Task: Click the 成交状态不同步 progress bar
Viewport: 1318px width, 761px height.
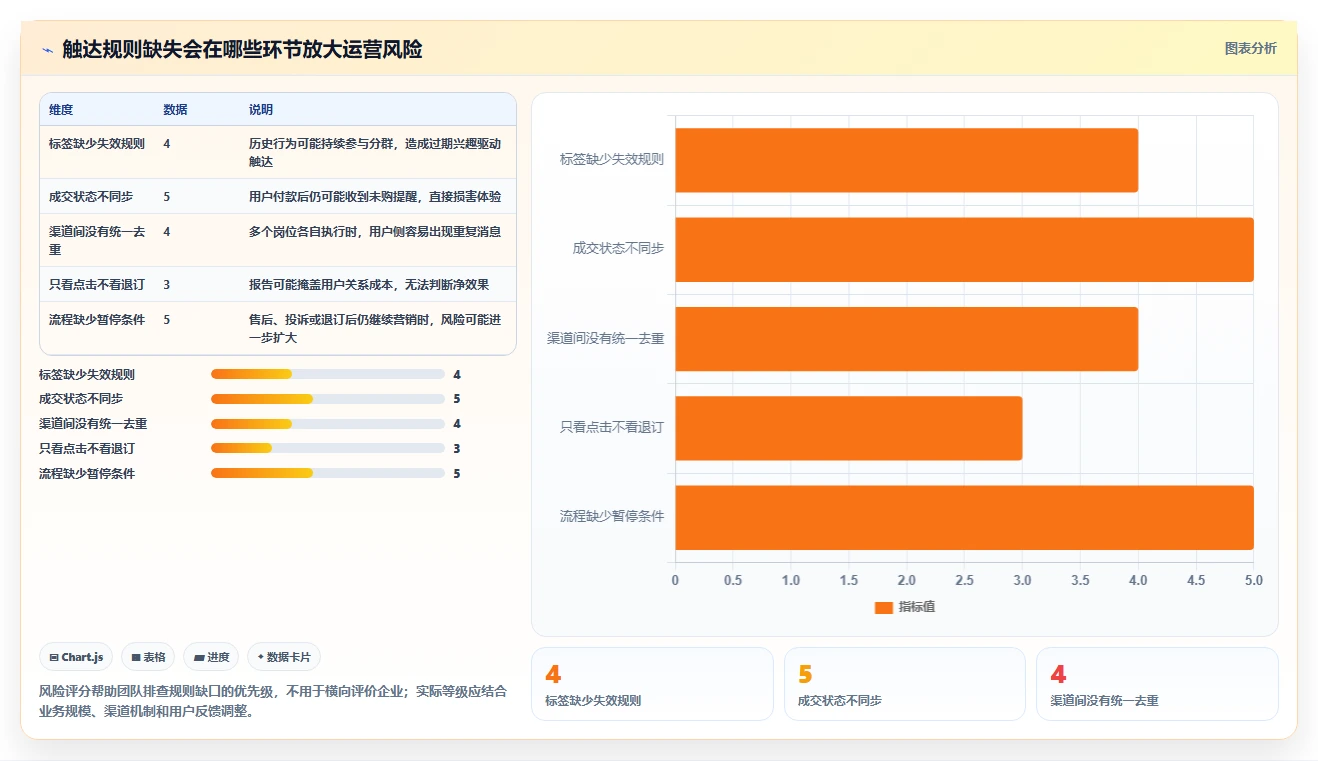Action: [328, 399]
